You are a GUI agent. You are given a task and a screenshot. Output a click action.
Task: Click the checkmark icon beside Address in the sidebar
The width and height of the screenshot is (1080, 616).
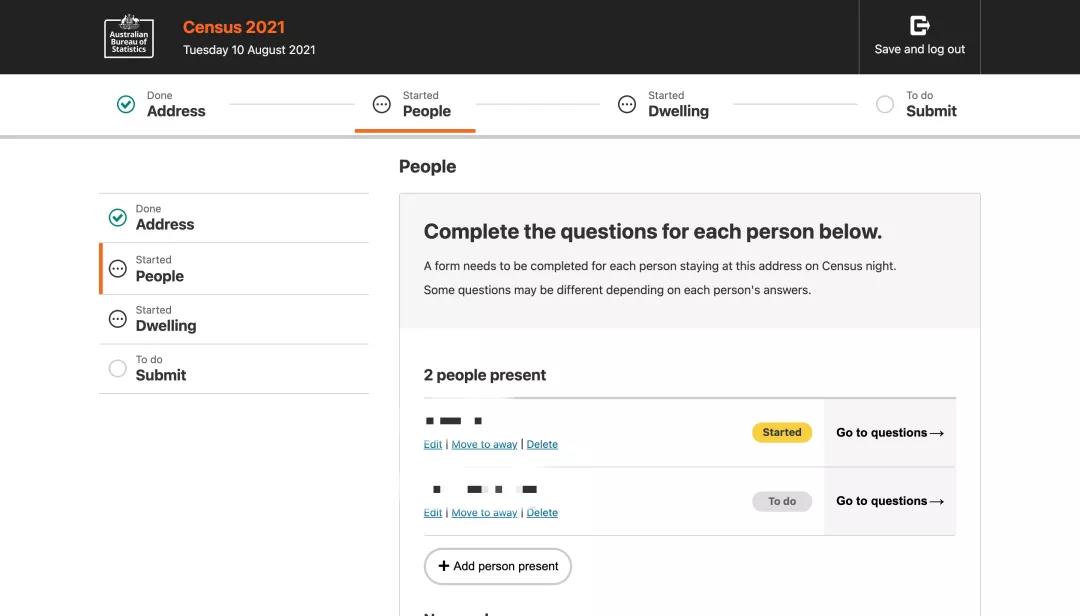coord(117,216)
